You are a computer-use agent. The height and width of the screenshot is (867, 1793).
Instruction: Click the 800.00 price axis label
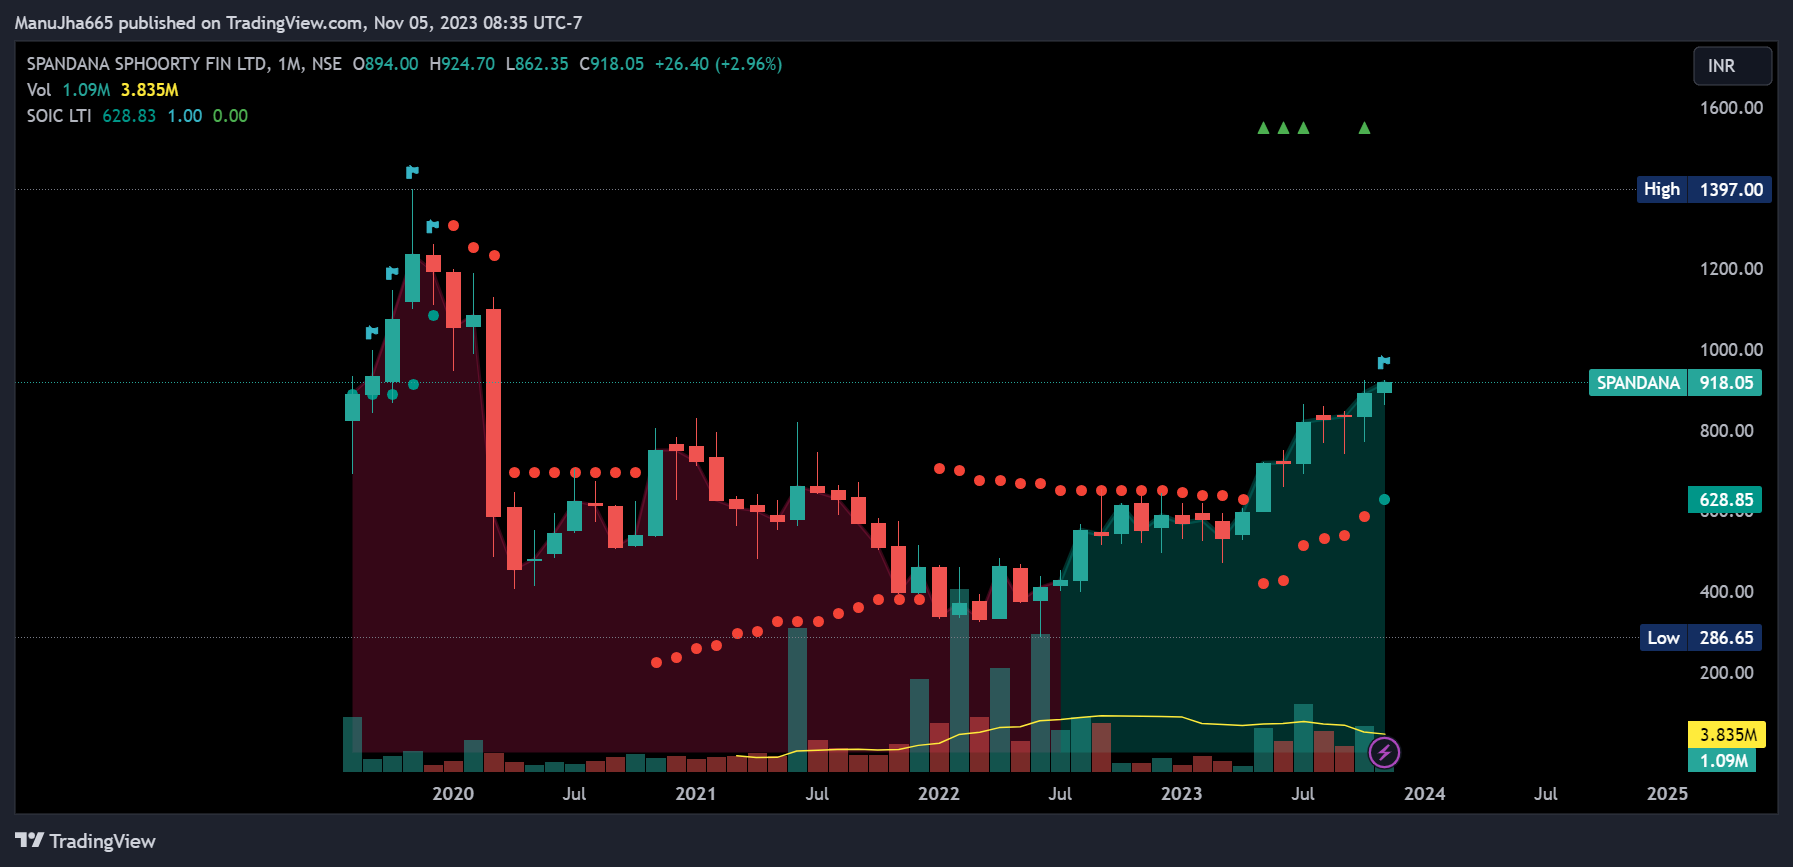[1727, 431]
